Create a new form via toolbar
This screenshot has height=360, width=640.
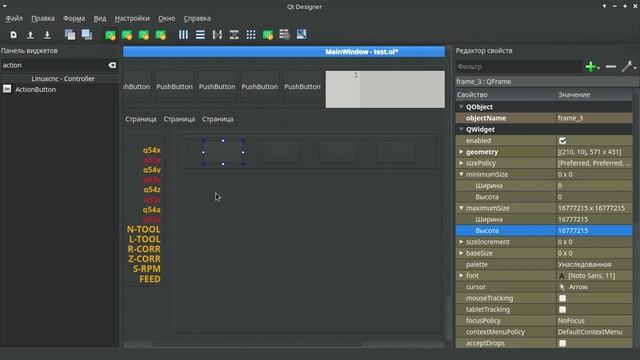click(x=13, y=35)
